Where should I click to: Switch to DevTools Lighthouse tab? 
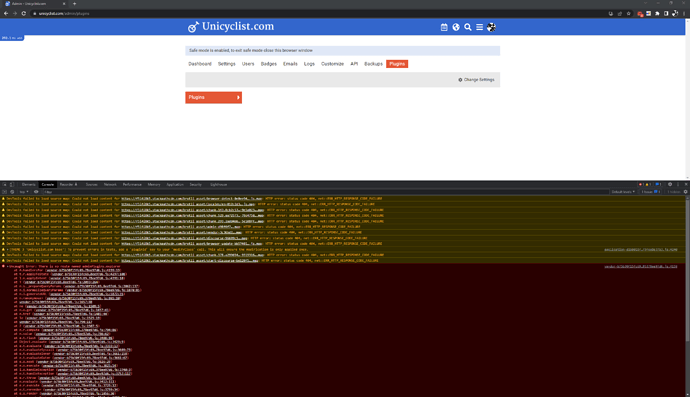tap(218, 185)
